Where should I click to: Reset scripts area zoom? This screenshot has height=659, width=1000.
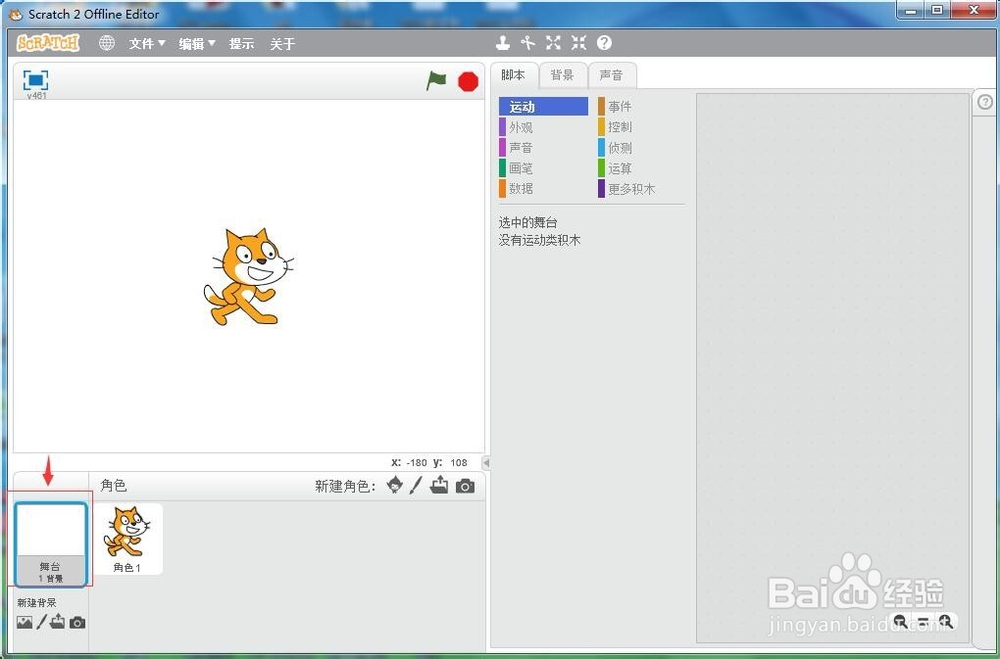(x=923, y=621)
